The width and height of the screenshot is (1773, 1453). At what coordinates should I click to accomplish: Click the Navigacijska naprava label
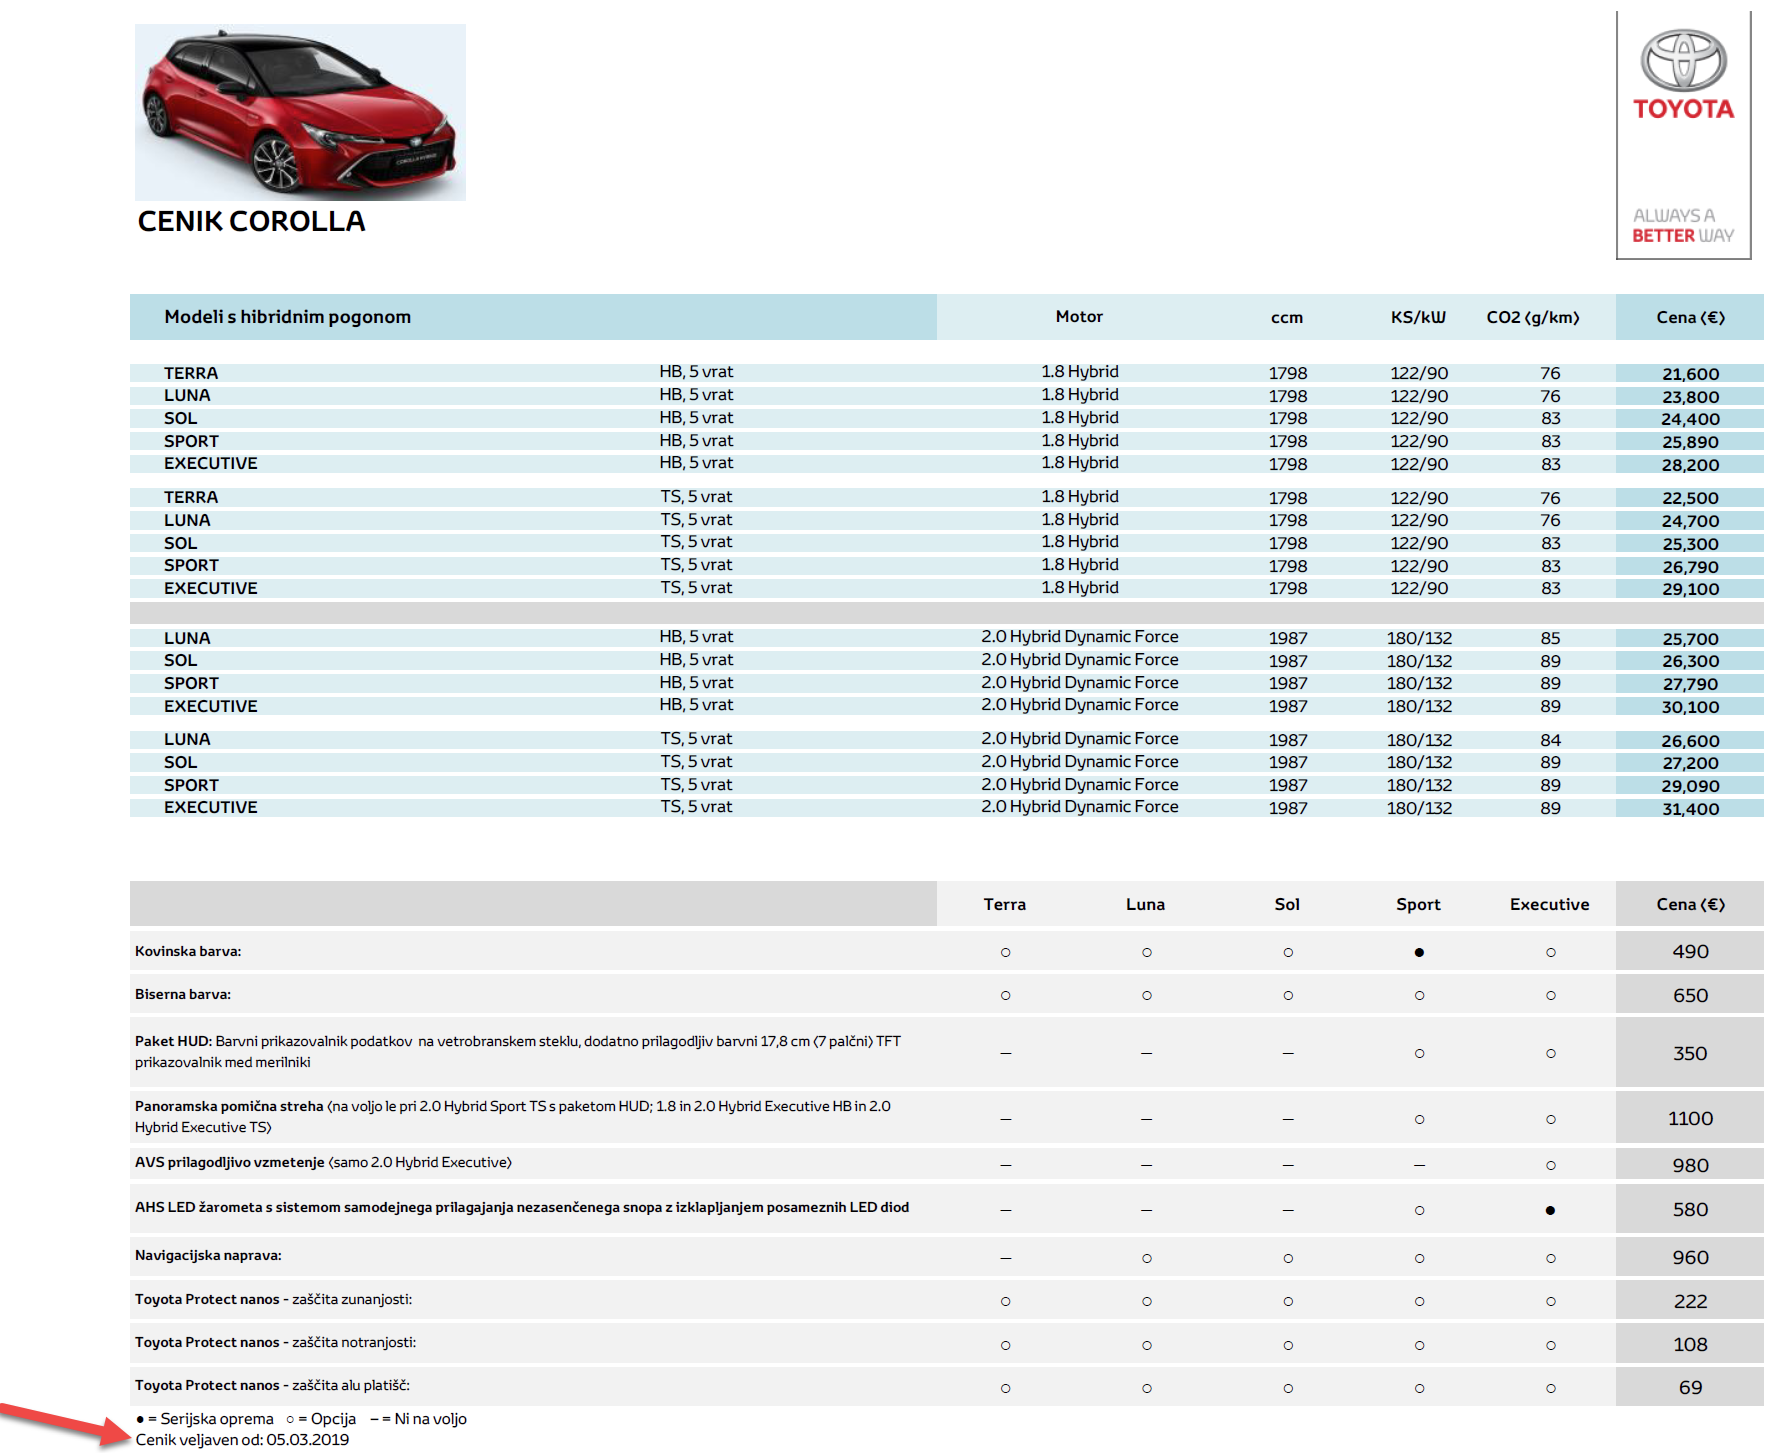(x=208, y=1255)
